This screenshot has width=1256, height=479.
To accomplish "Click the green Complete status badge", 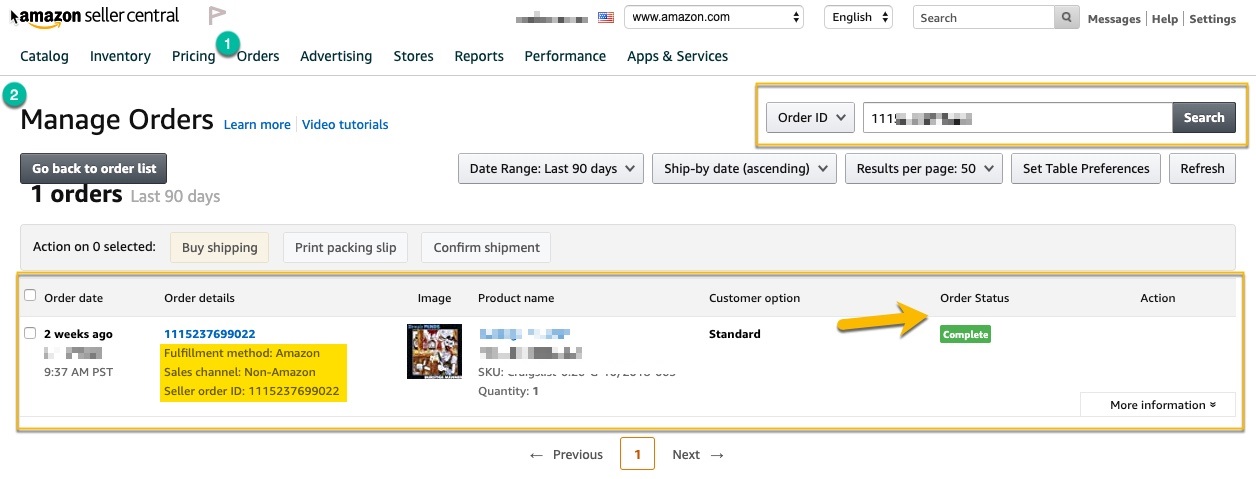I will (x=965, y=334).
